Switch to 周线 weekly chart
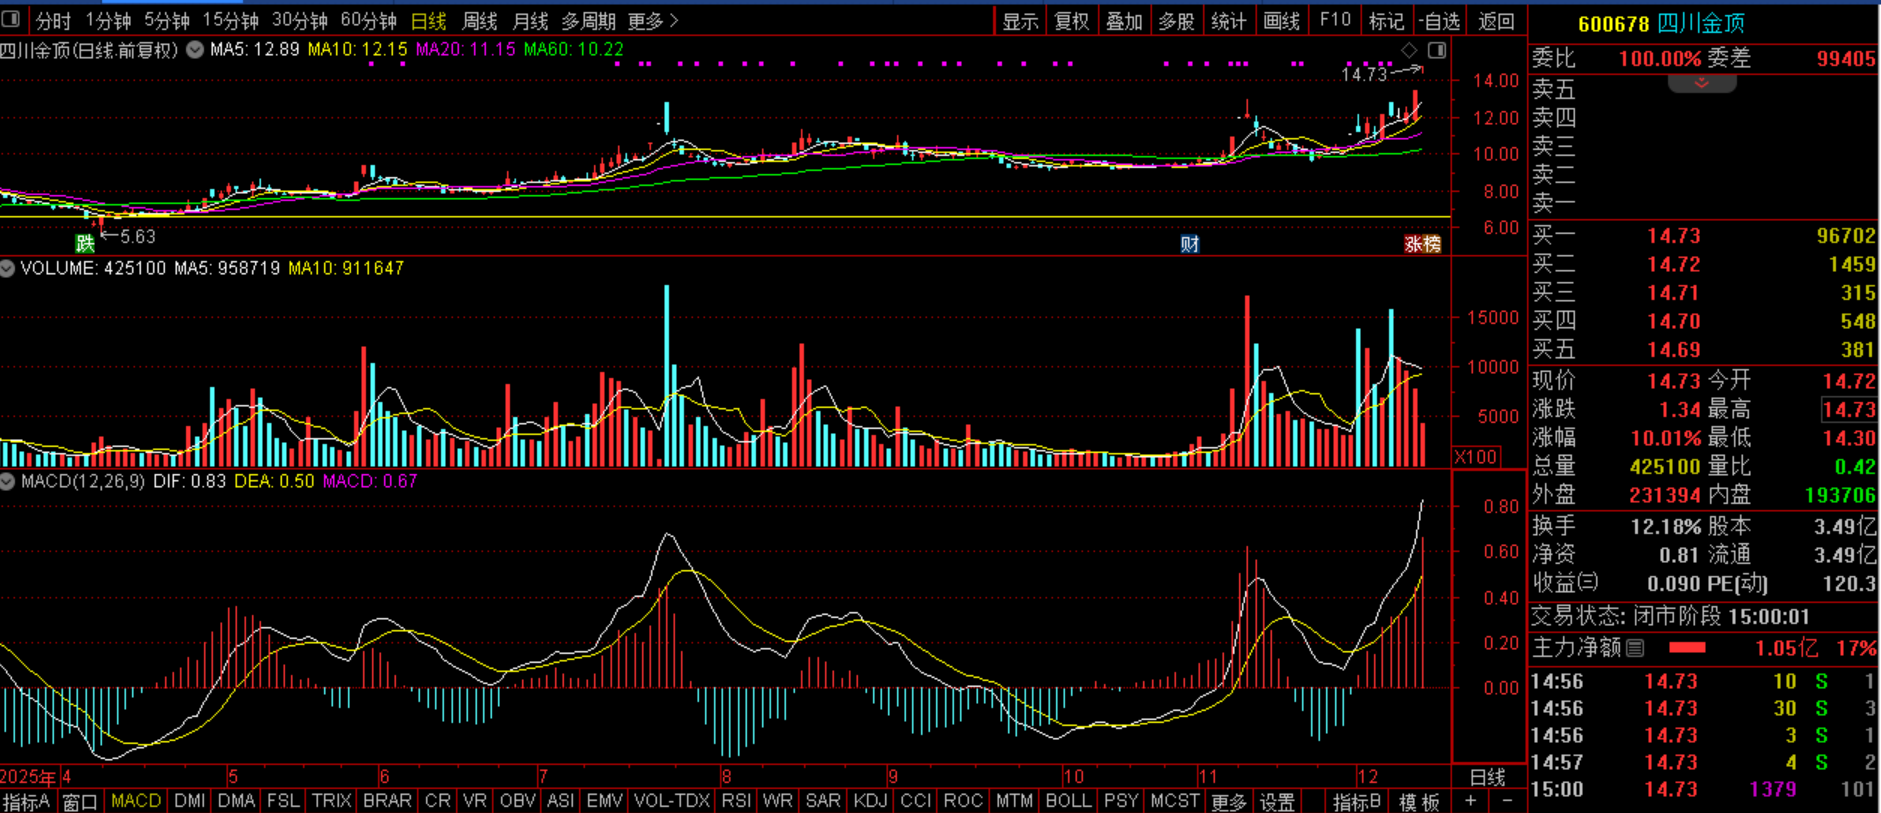This screenshot has height=813, width=1881. tap(479, 20)
